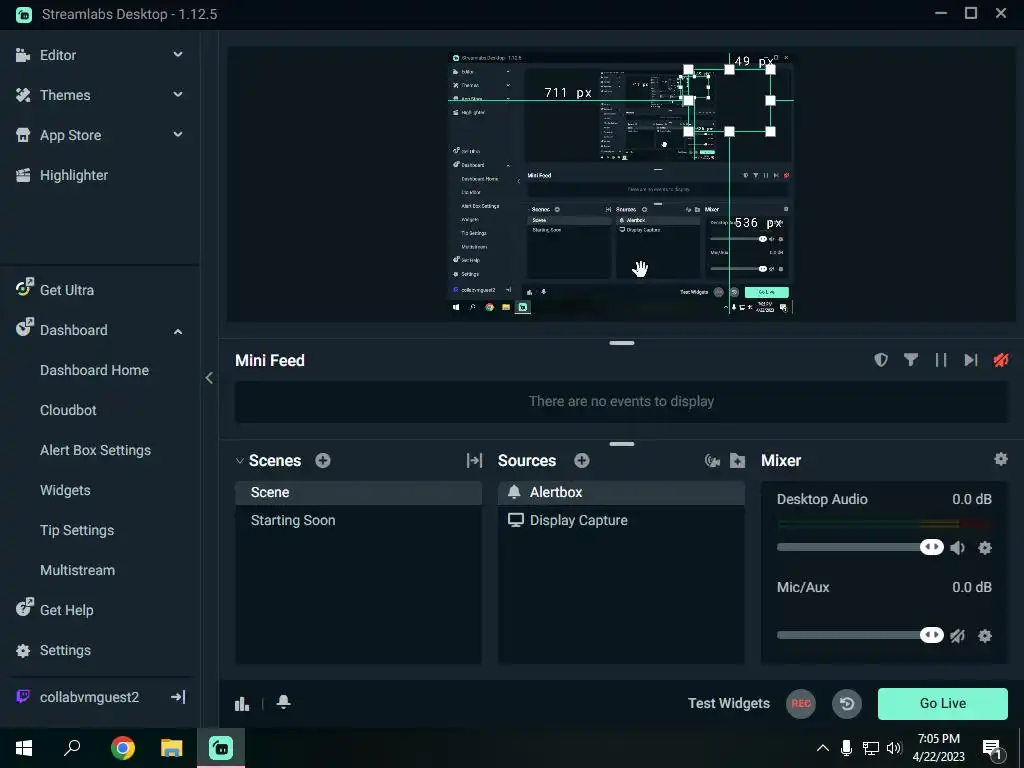Screen dimensions: 1024x768
Task: Open Desktop Audio settings gear
Action: point(985,548)
